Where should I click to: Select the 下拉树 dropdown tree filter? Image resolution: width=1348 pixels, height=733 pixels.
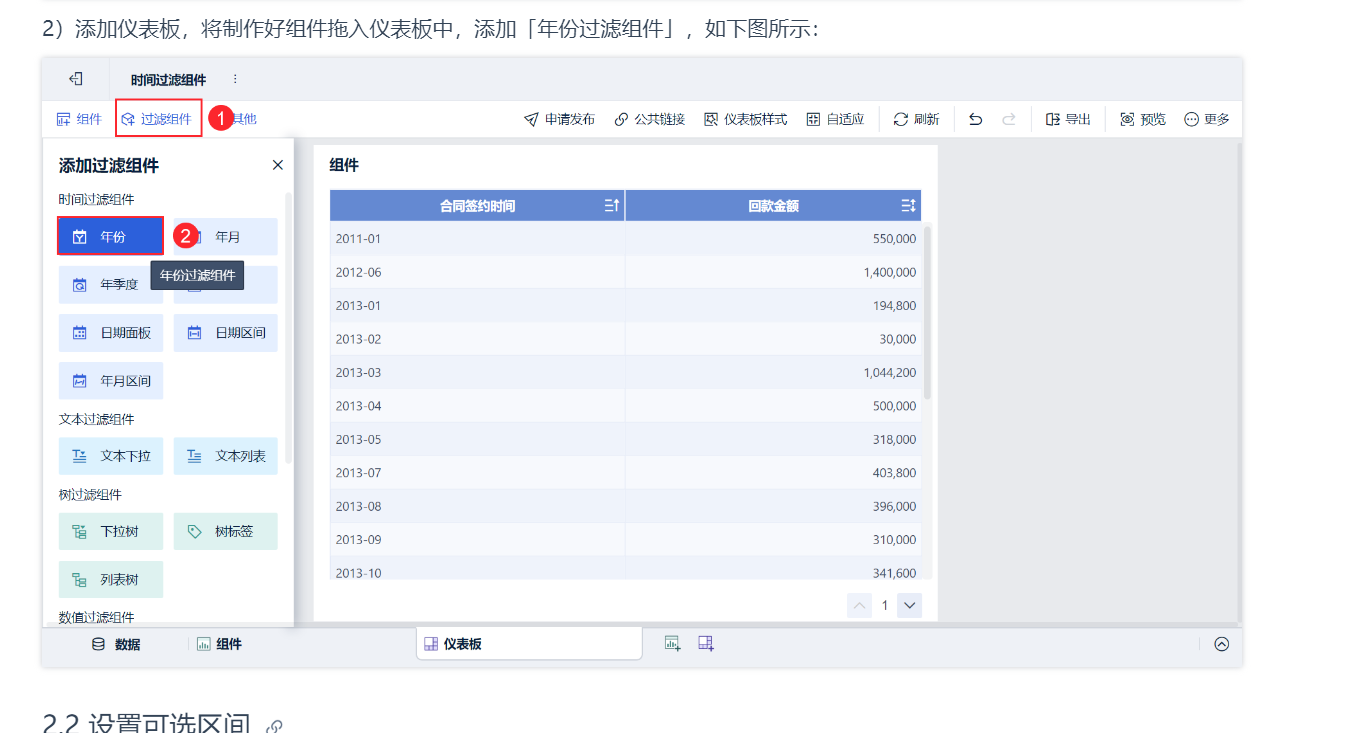tap(110, 531)
